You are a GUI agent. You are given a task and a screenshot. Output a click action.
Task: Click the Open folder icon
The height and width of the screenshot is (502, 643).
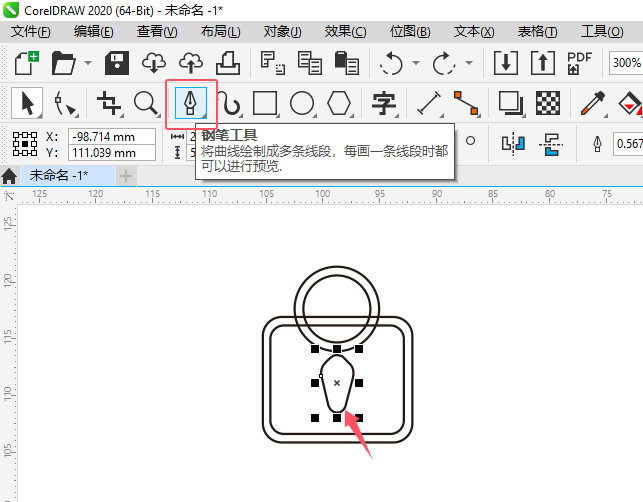(x=64, y=63)
